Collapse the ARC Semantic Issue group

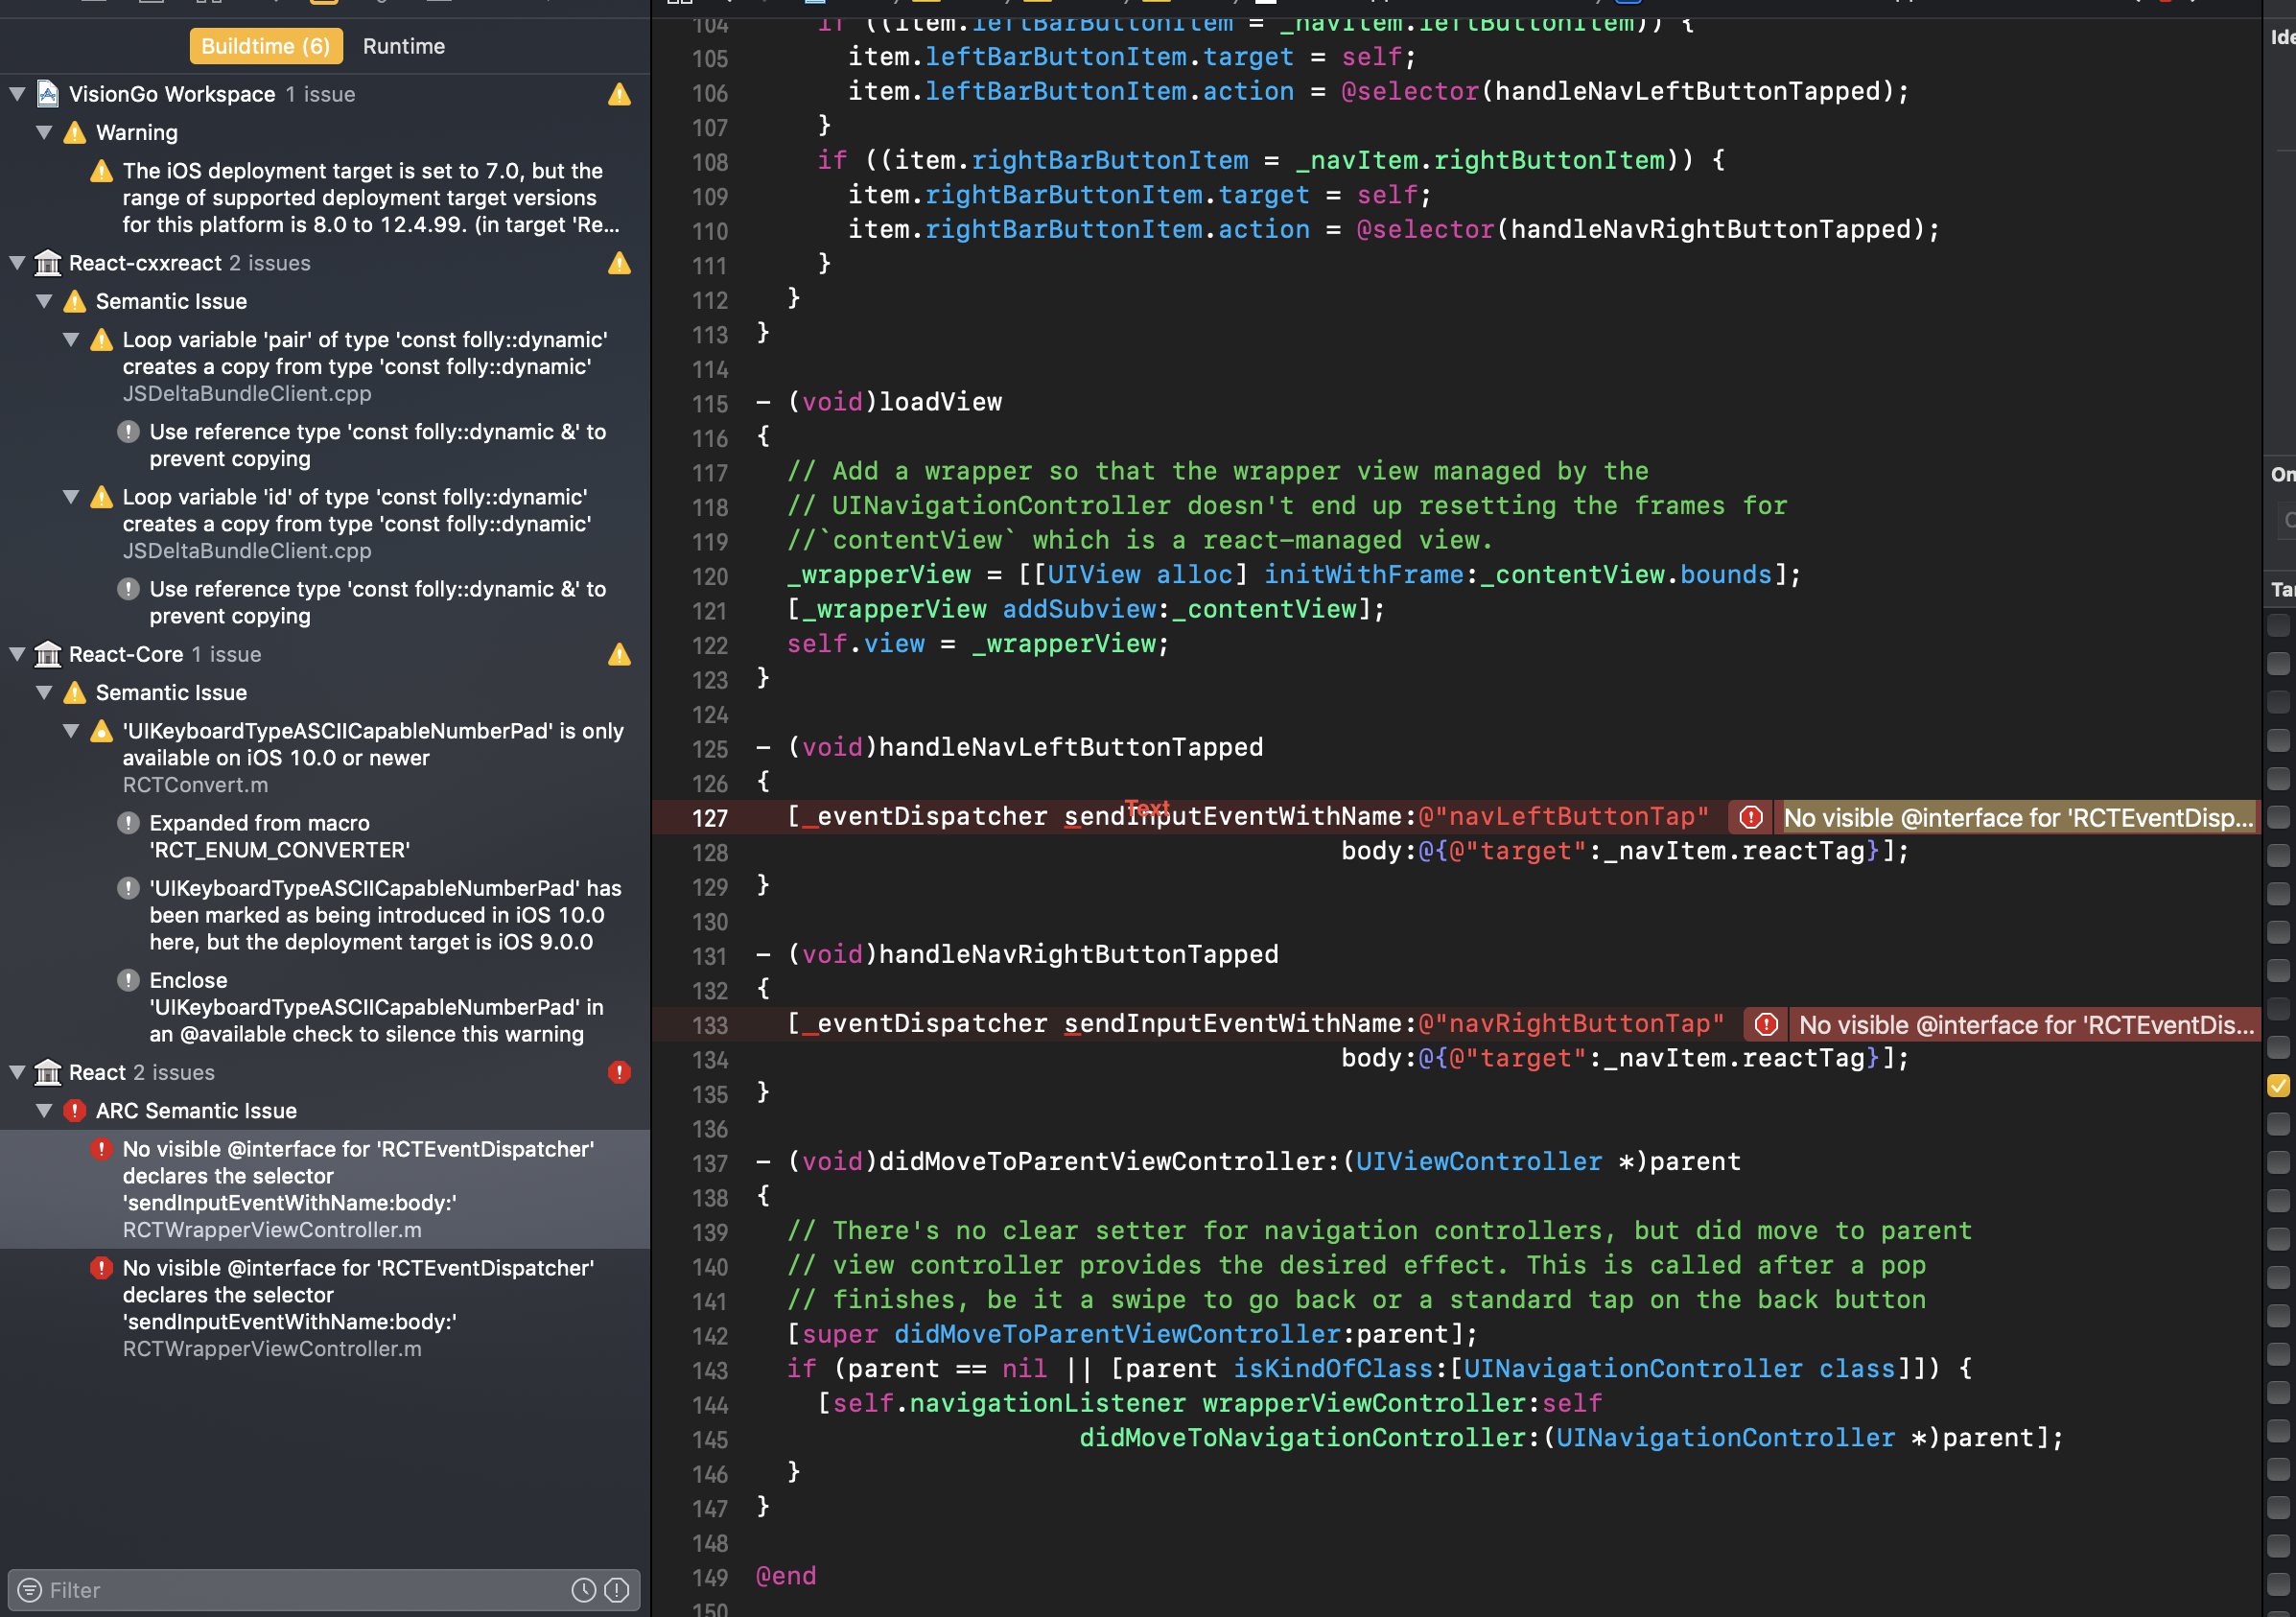43,1111
